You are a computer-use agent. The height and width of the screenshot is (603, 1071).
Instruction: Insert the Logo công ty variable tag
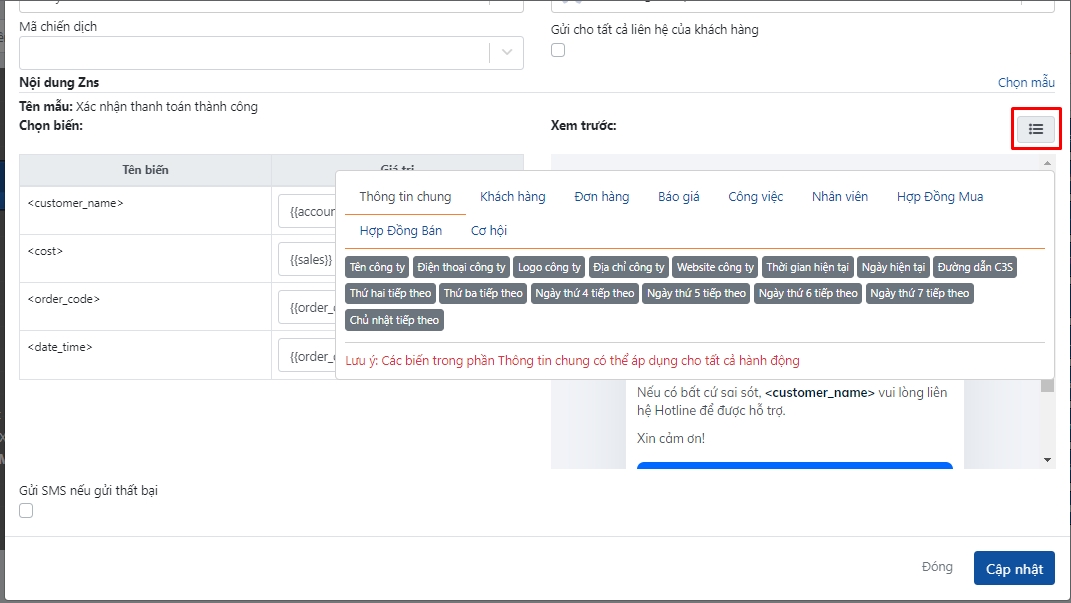(549, 267)
